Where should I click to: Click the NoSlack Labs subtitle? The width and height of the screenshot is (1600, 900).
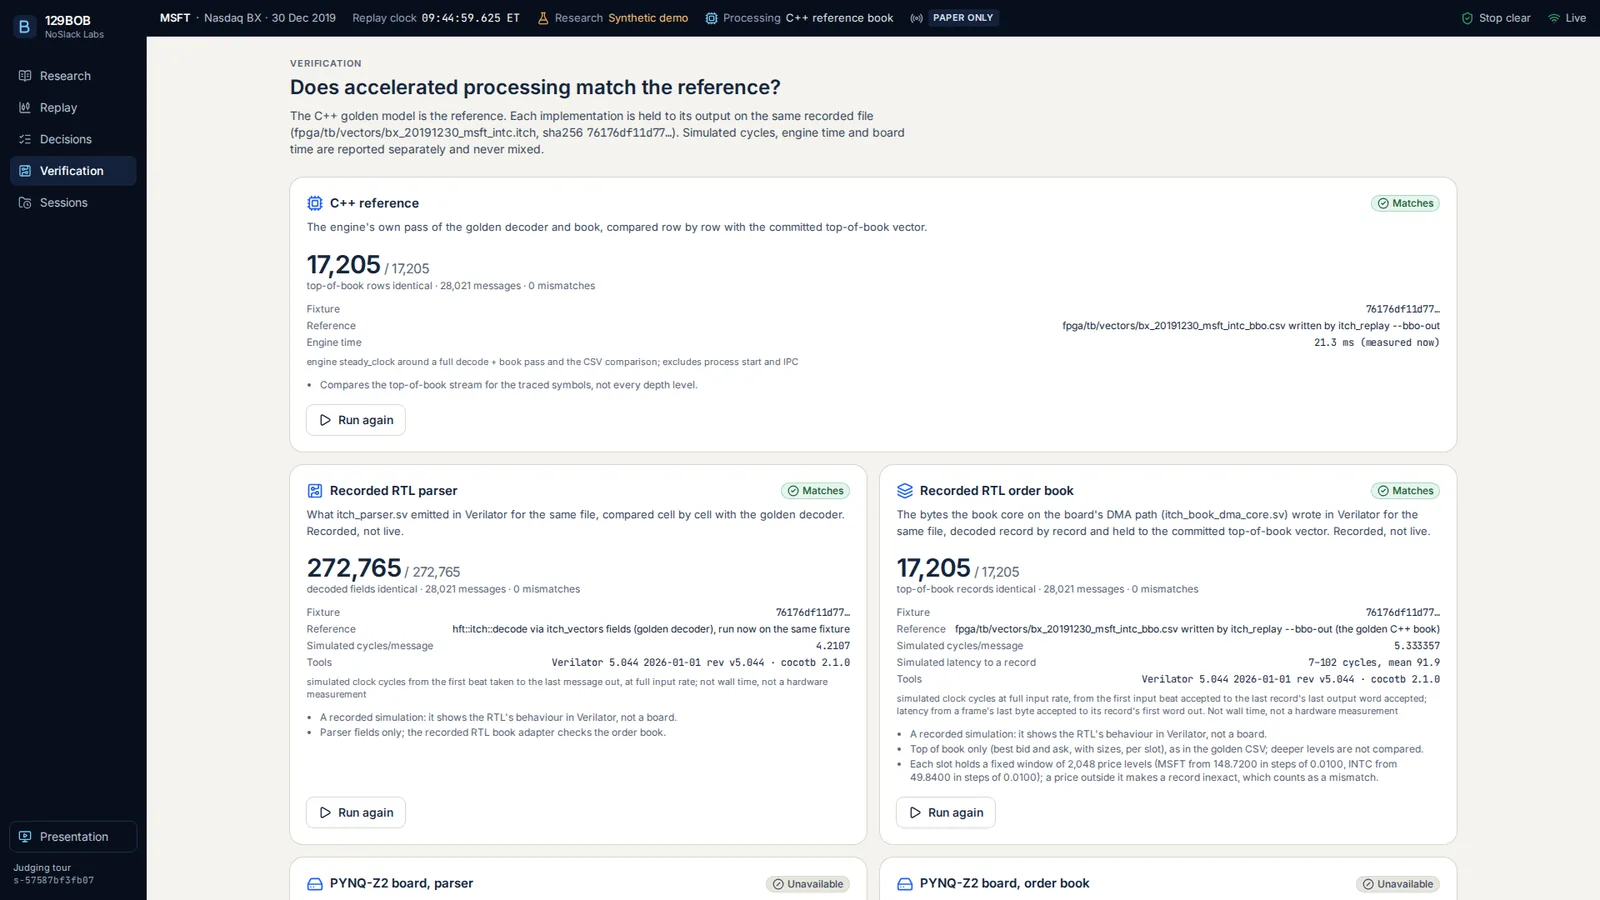[74, 35]
